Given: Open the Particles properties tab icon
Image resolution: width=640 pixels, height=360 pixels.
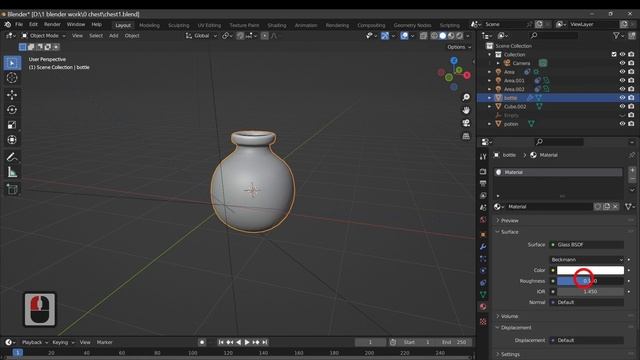Looking at the screenshot, I should pos(483,259).
